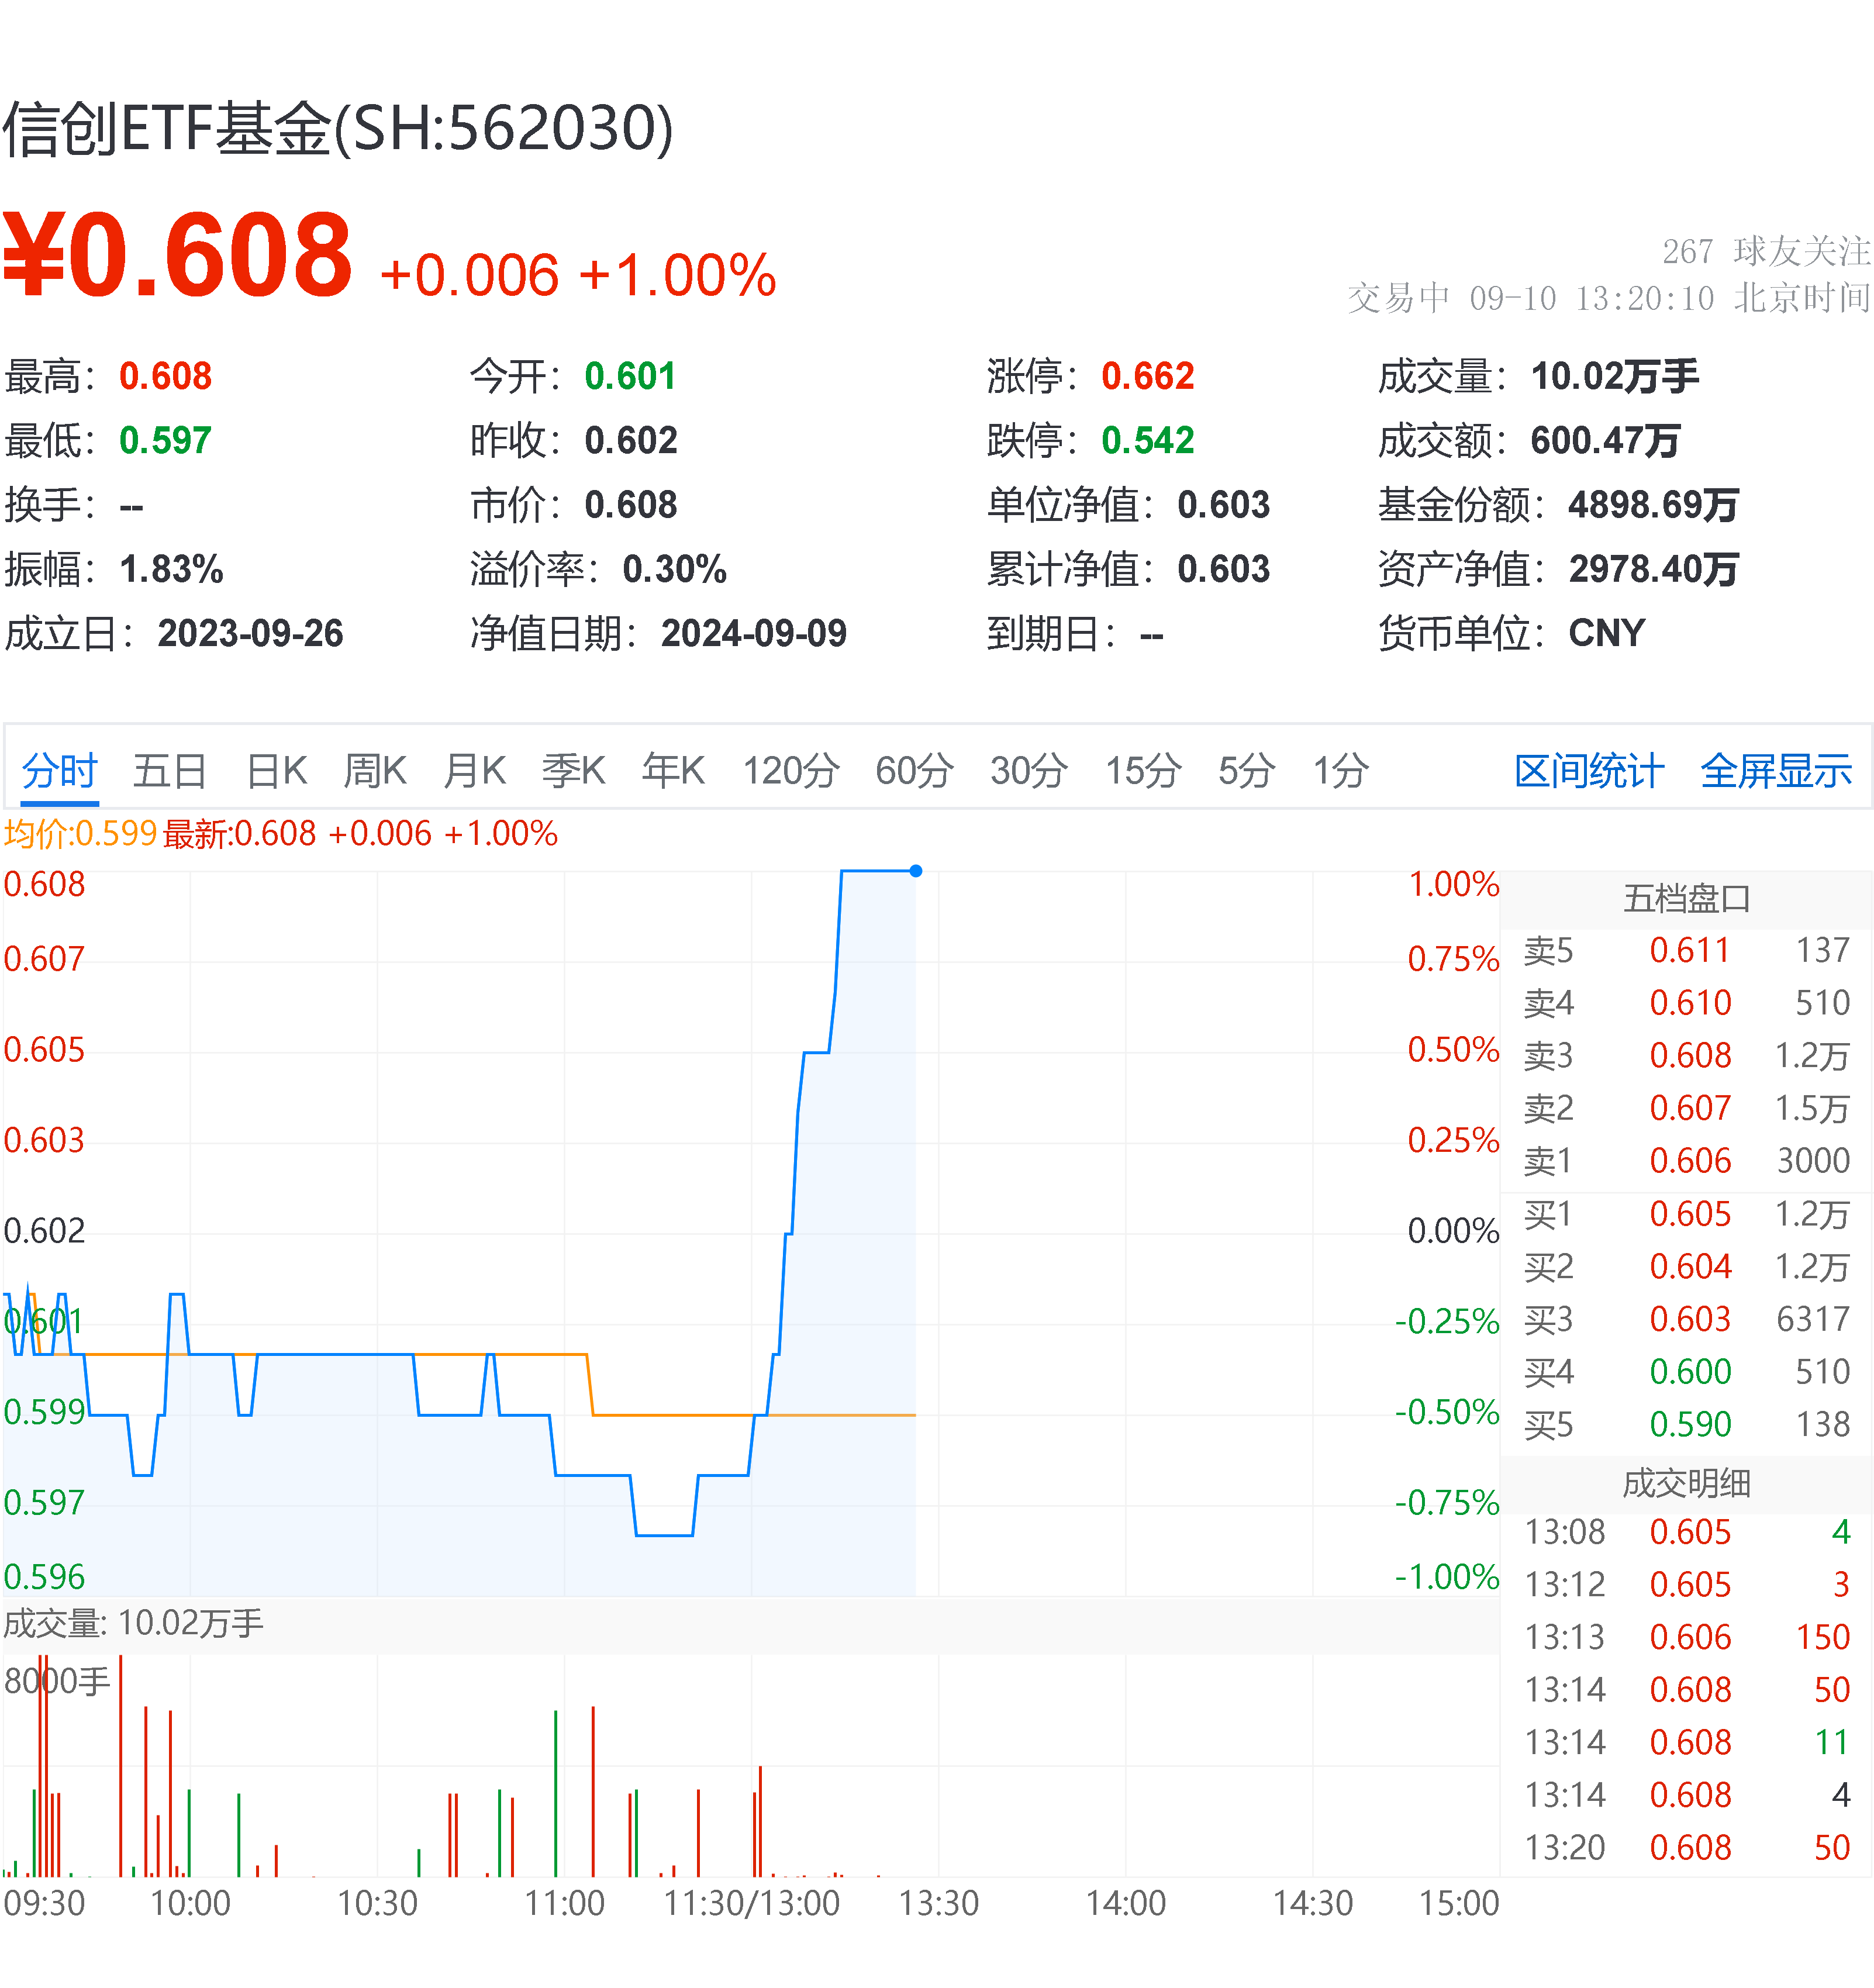This screenshot has width=1874, height=1988.
Task: Open the 五日 chart view
Action: coord(169,770)
